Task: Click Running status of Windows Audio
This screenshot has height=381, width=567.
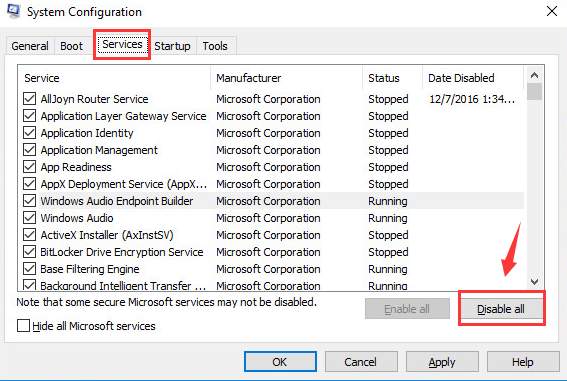Action: click(388, 218)
